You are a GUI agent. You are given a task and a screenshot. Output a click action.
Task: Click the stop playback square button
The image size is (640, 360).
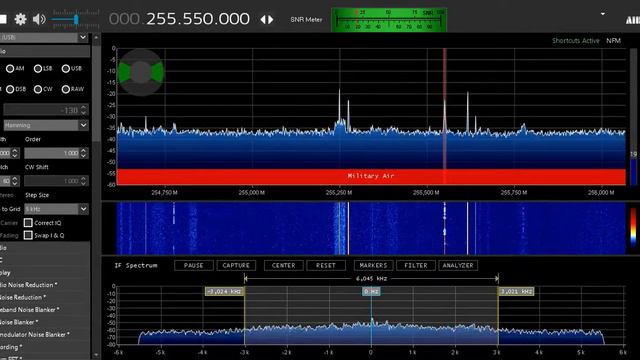tap(3, 19)
